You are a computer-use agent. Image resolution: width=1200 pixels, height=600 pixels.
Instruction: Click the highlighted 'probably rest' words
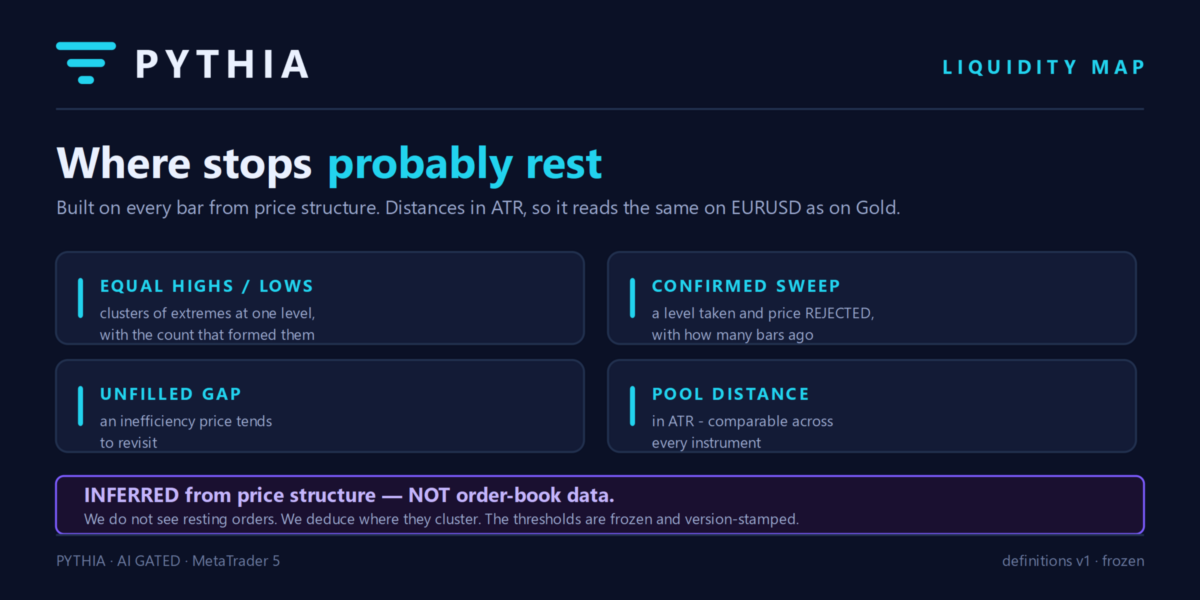click(x=465, y=165)
